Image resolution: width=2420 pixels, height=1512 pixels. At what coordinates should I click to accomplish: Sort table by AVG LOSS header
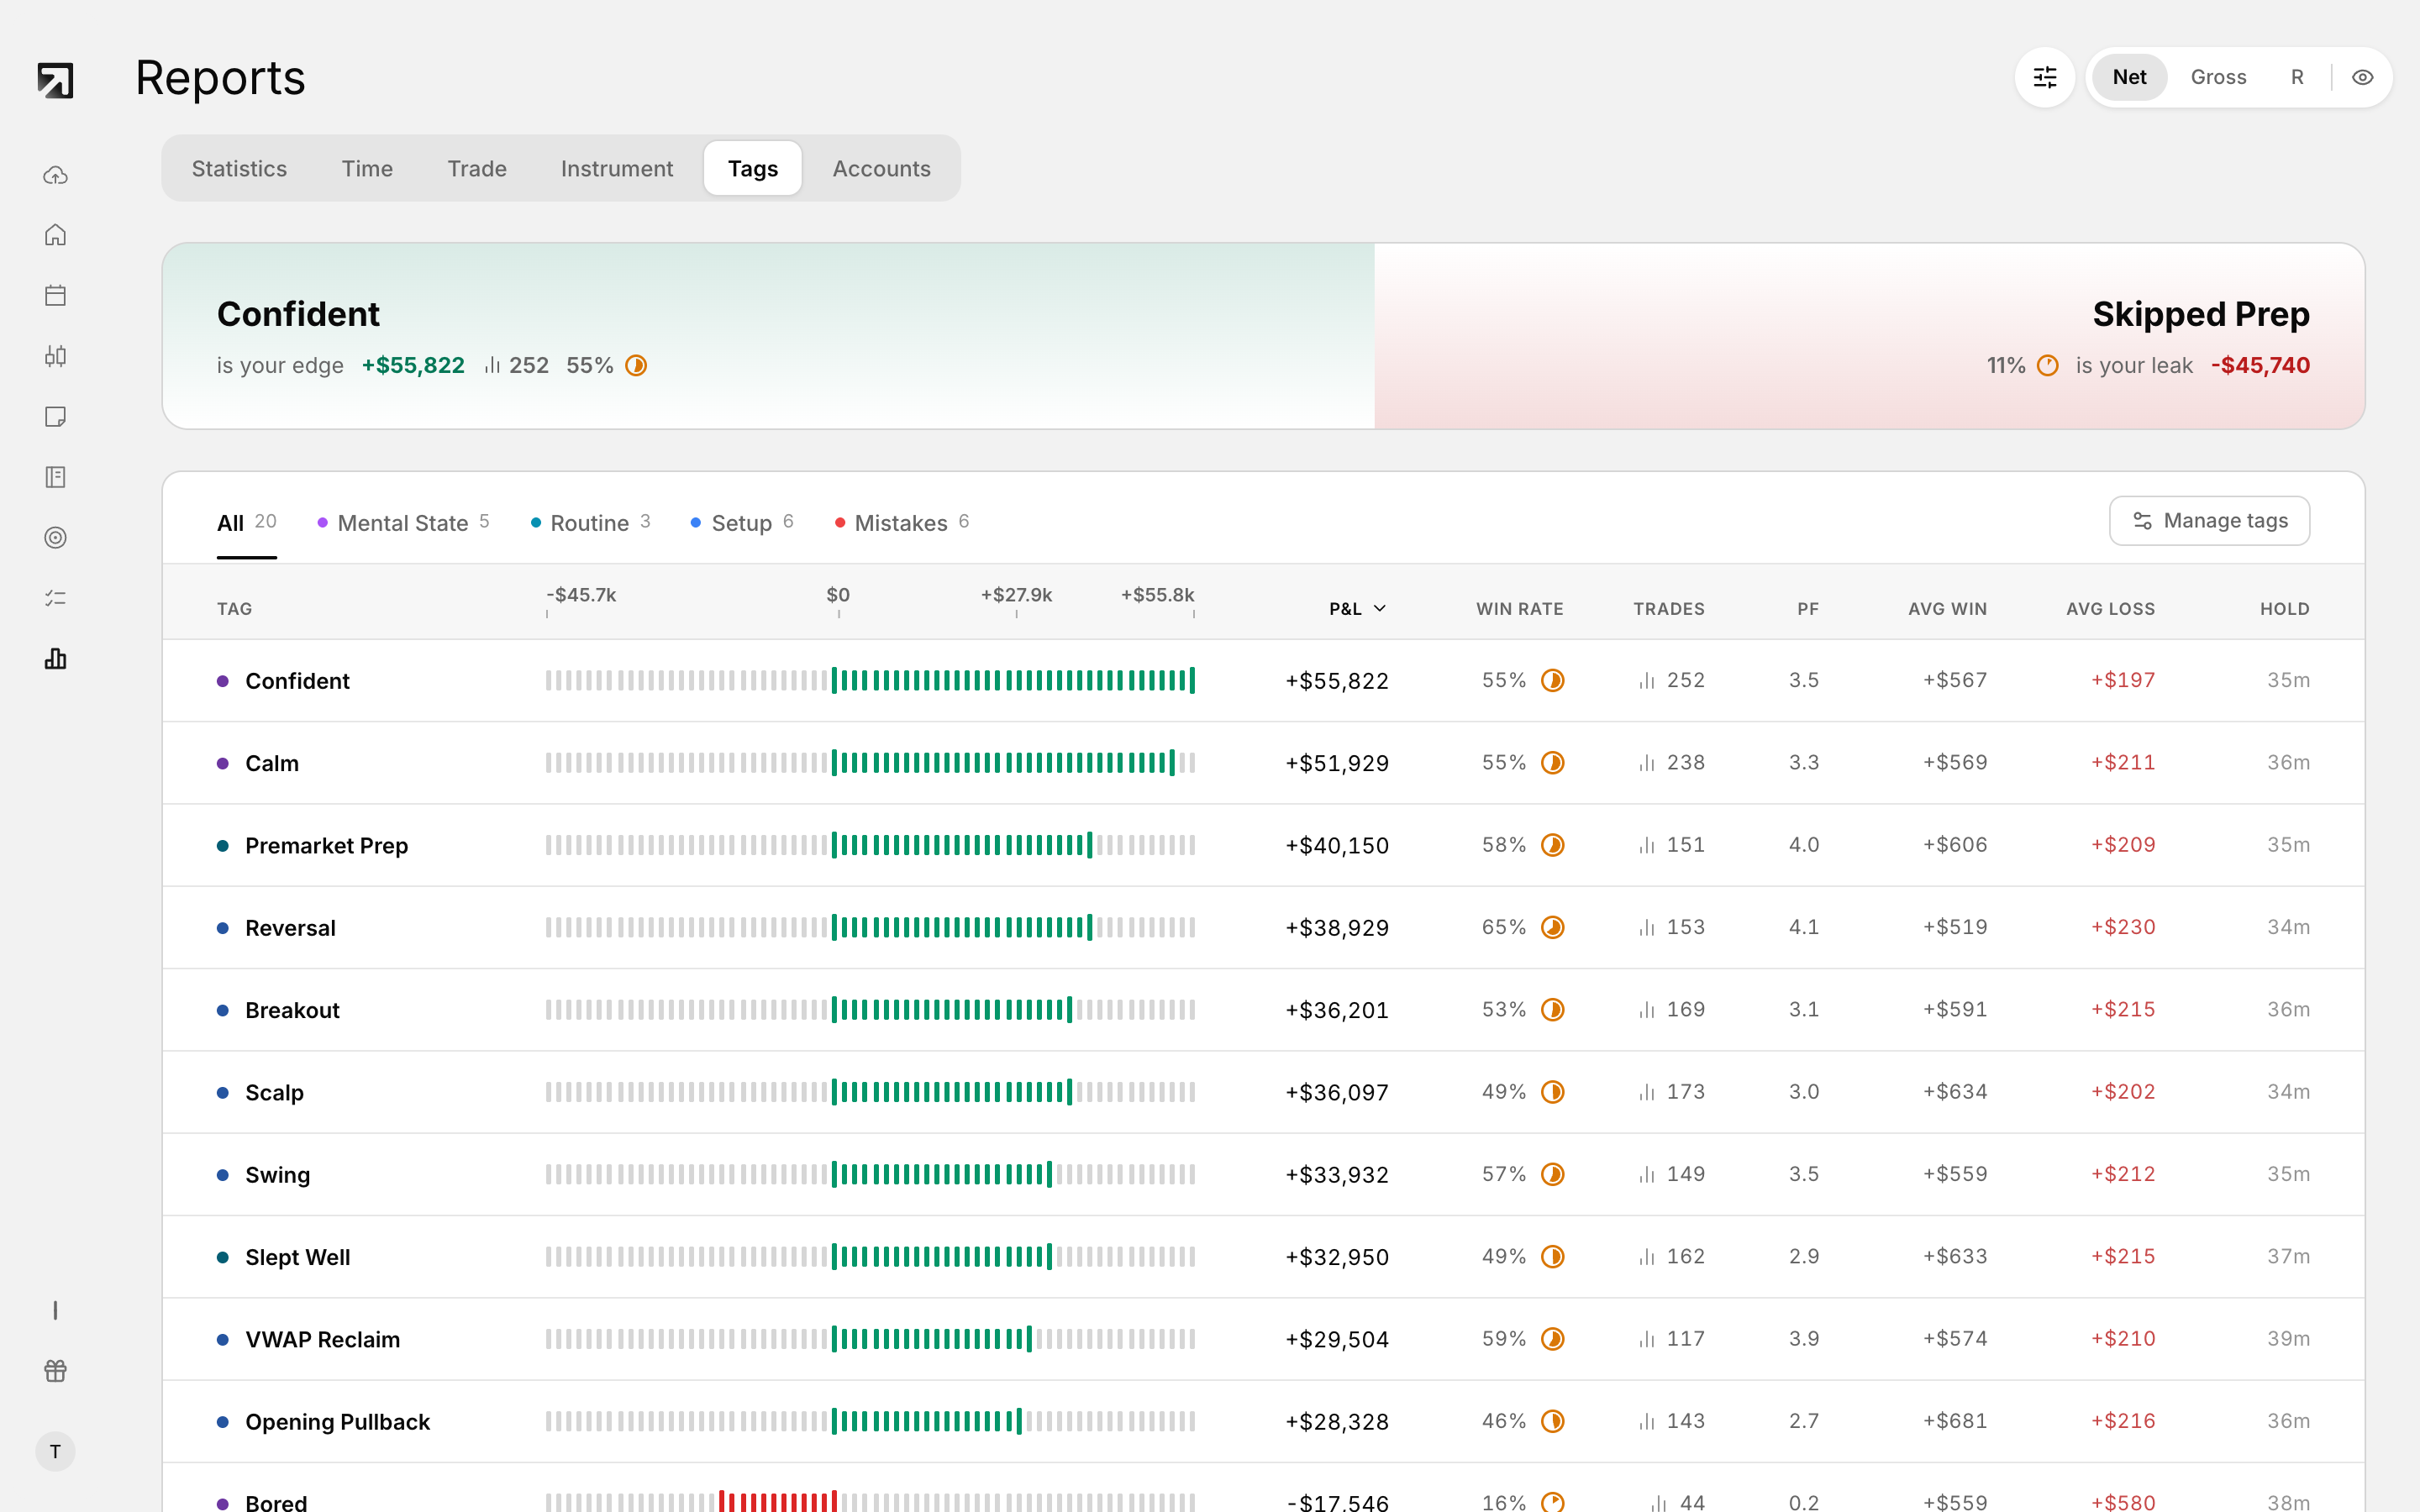[x=2110, y=608]
